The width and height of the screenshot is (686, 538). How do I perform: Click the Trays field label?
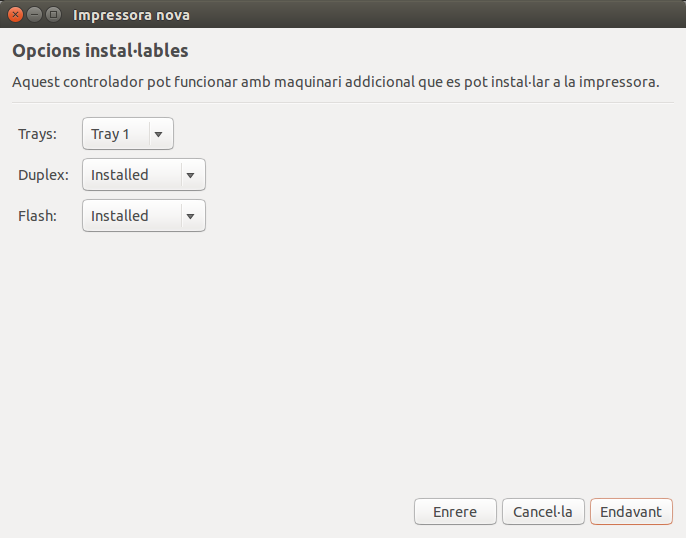pyautogui.click(x=38, y=134)
